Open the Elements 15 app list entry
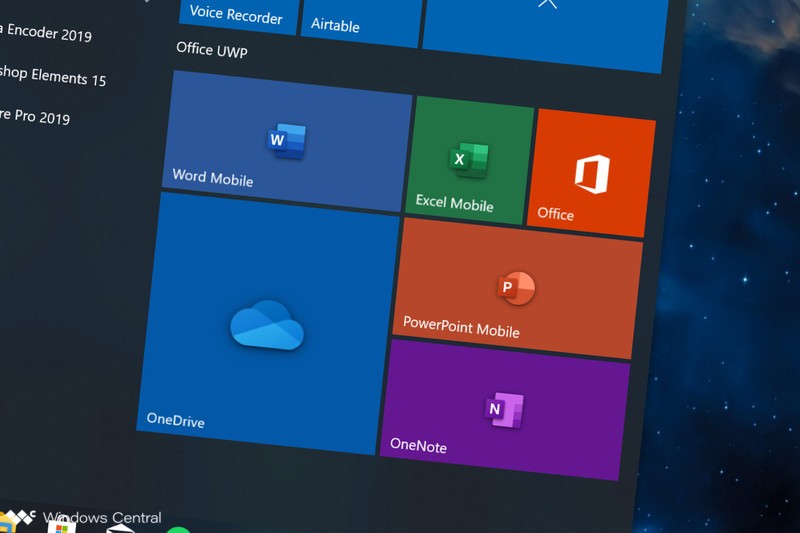The height and width of the screenshot is (533, 800). point(53,75)
